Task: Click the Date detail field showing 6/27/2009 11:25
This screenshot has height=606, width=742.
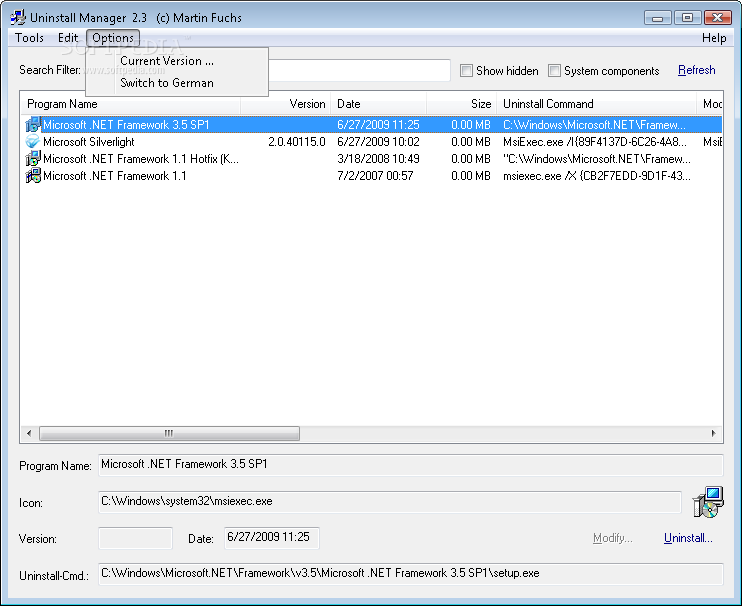Action: point(272,538)
